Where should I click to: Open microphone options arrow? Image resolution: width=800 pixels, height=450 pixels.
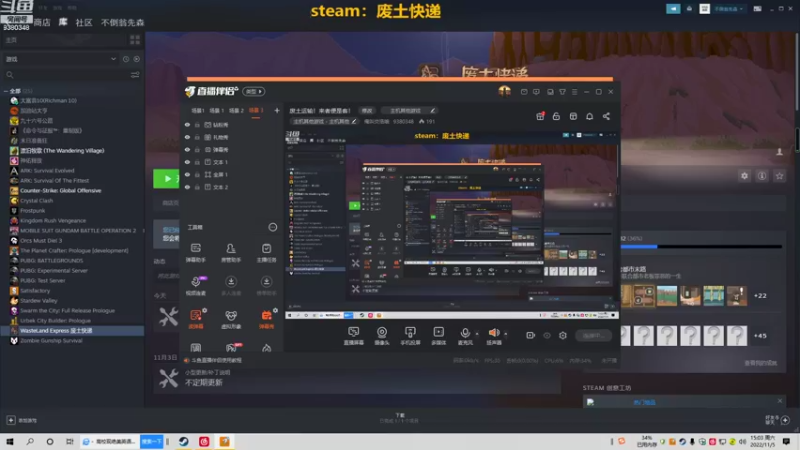(x=477, y=334)
